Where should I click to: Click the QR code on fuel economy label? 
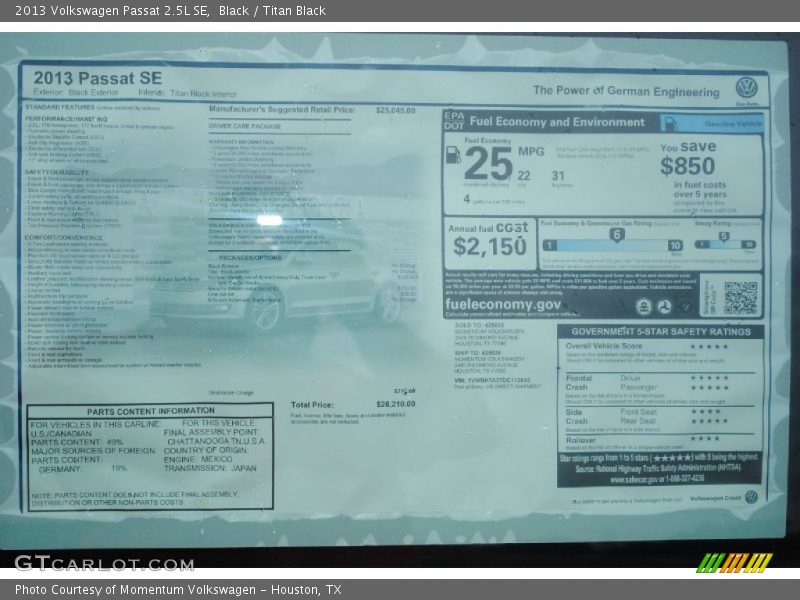tap(740, 297)
